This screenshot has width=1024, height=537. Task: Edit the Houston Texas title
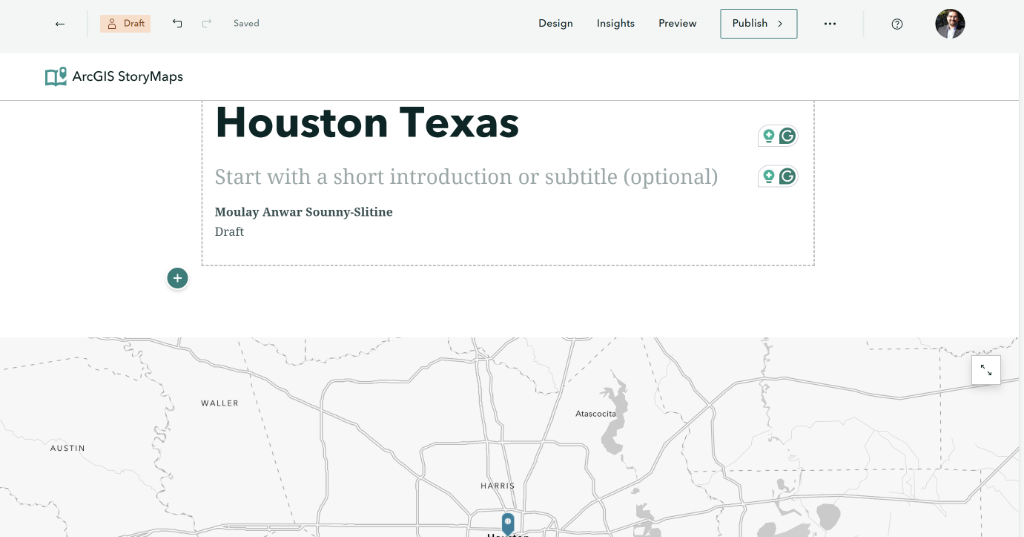(367, 123)
